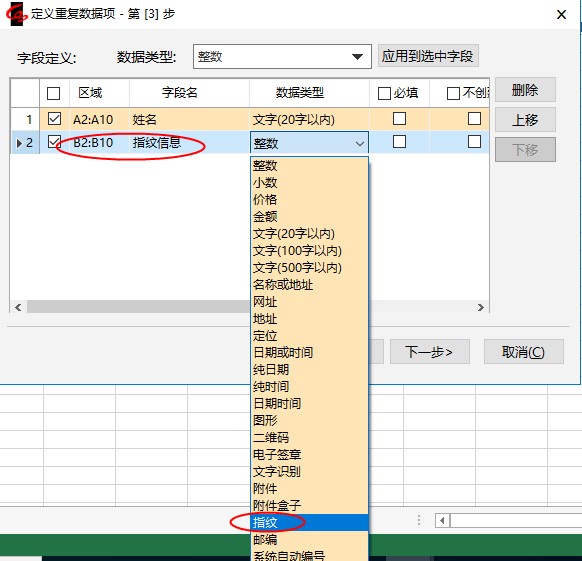The image size is (582, 561).
Task: Click the red app logo in title bar
Action: [17, 14]
